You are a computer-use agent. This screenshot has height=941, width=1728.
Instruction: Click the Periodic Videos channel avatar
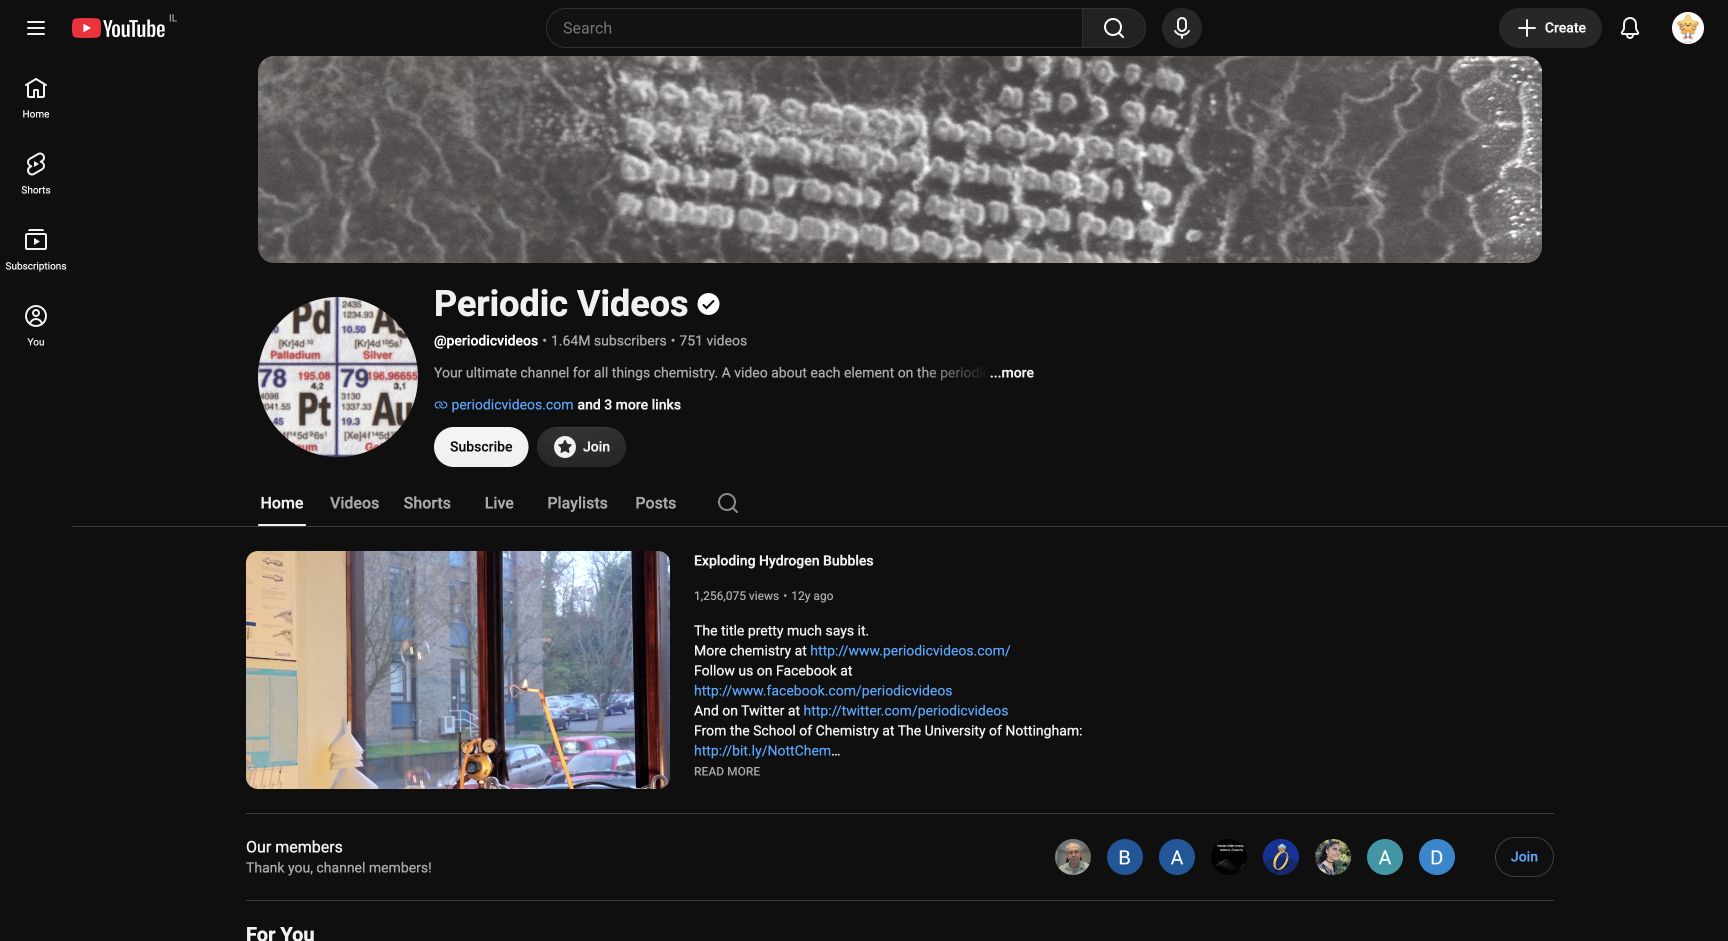point(338,376)
